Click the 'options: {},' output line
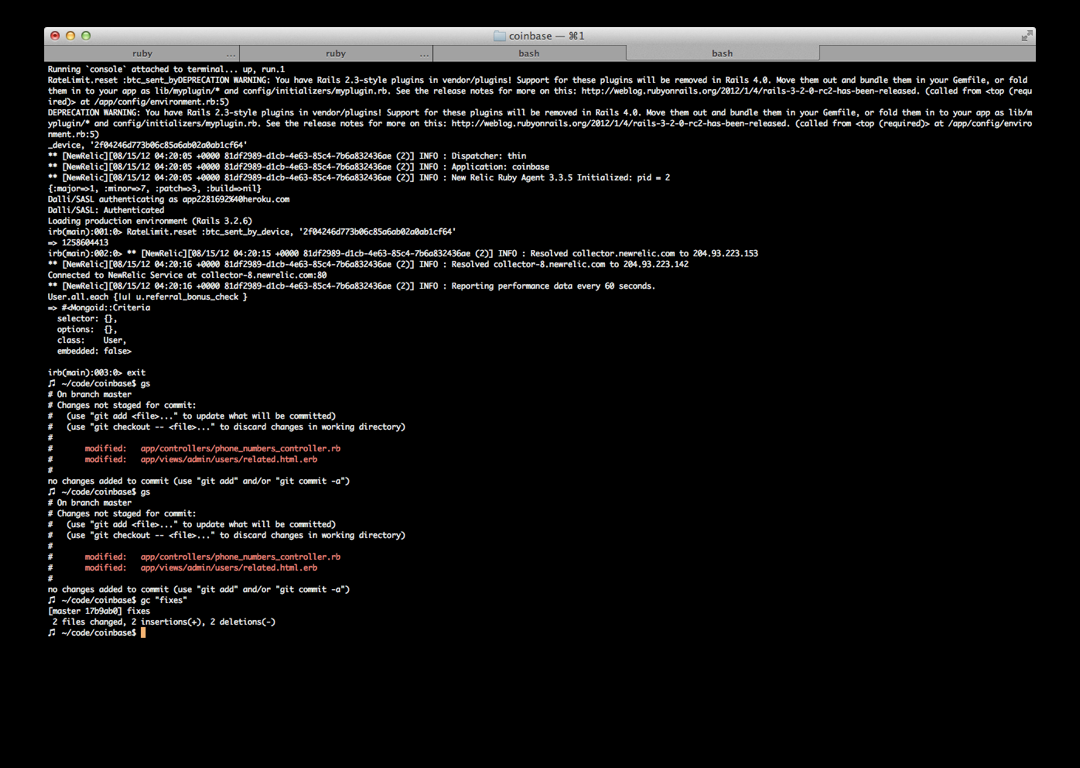This screenshot has width=1080, height=768. pos(87,329)
